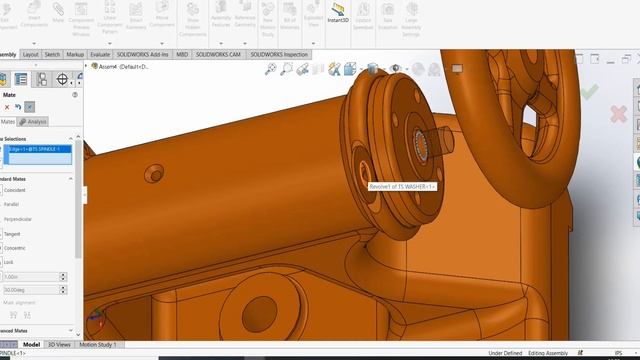The image size is (640, 360).
Task: Toggle the Keep Visible pin in the Mate panel
Action: coord(29,107)
